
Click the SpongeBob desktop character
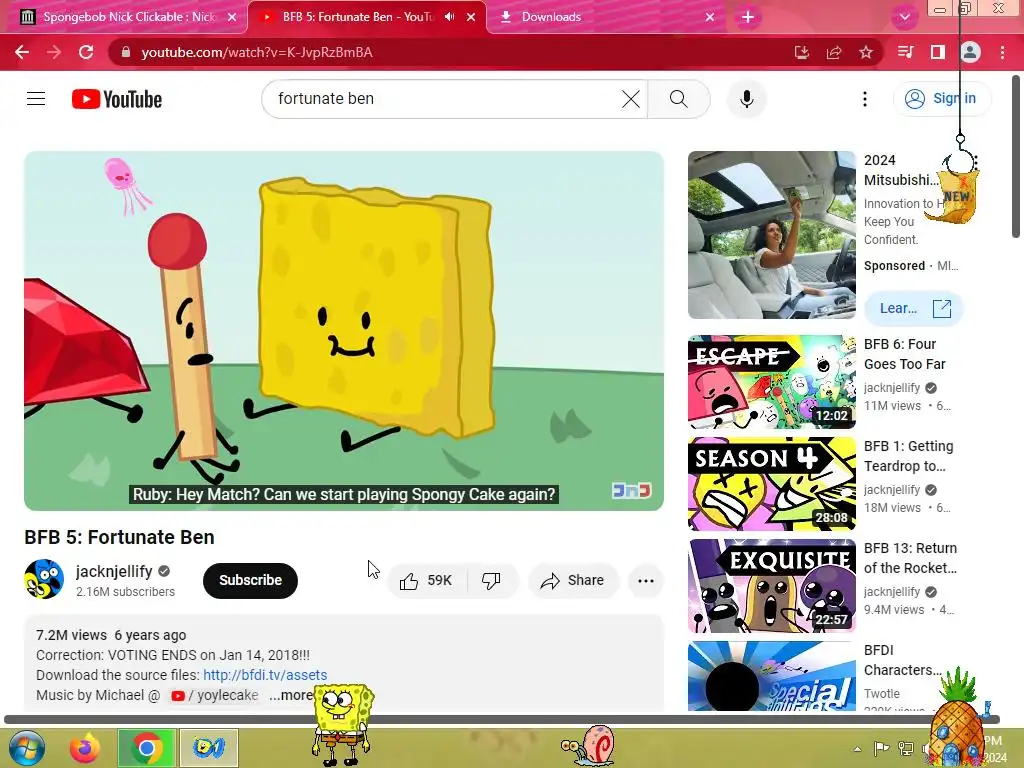342,724
